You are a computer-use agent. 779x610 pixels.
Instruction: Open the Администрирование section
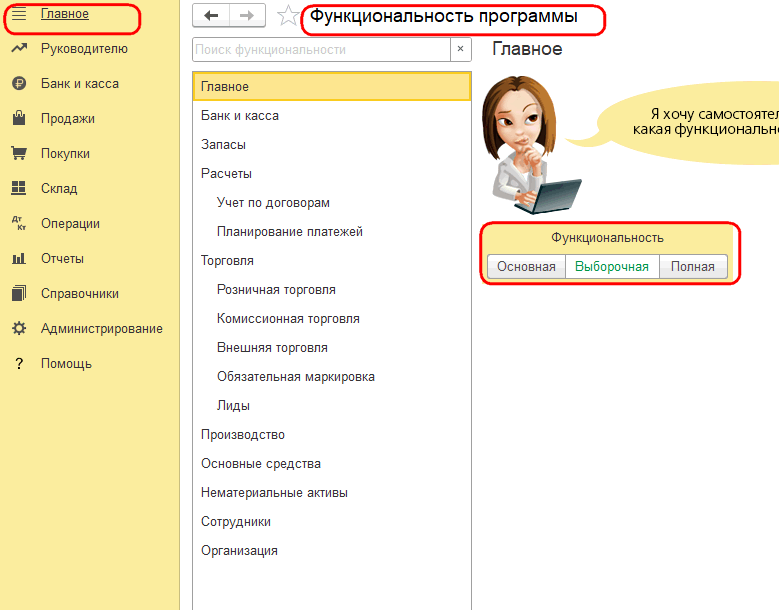point(102,328)
